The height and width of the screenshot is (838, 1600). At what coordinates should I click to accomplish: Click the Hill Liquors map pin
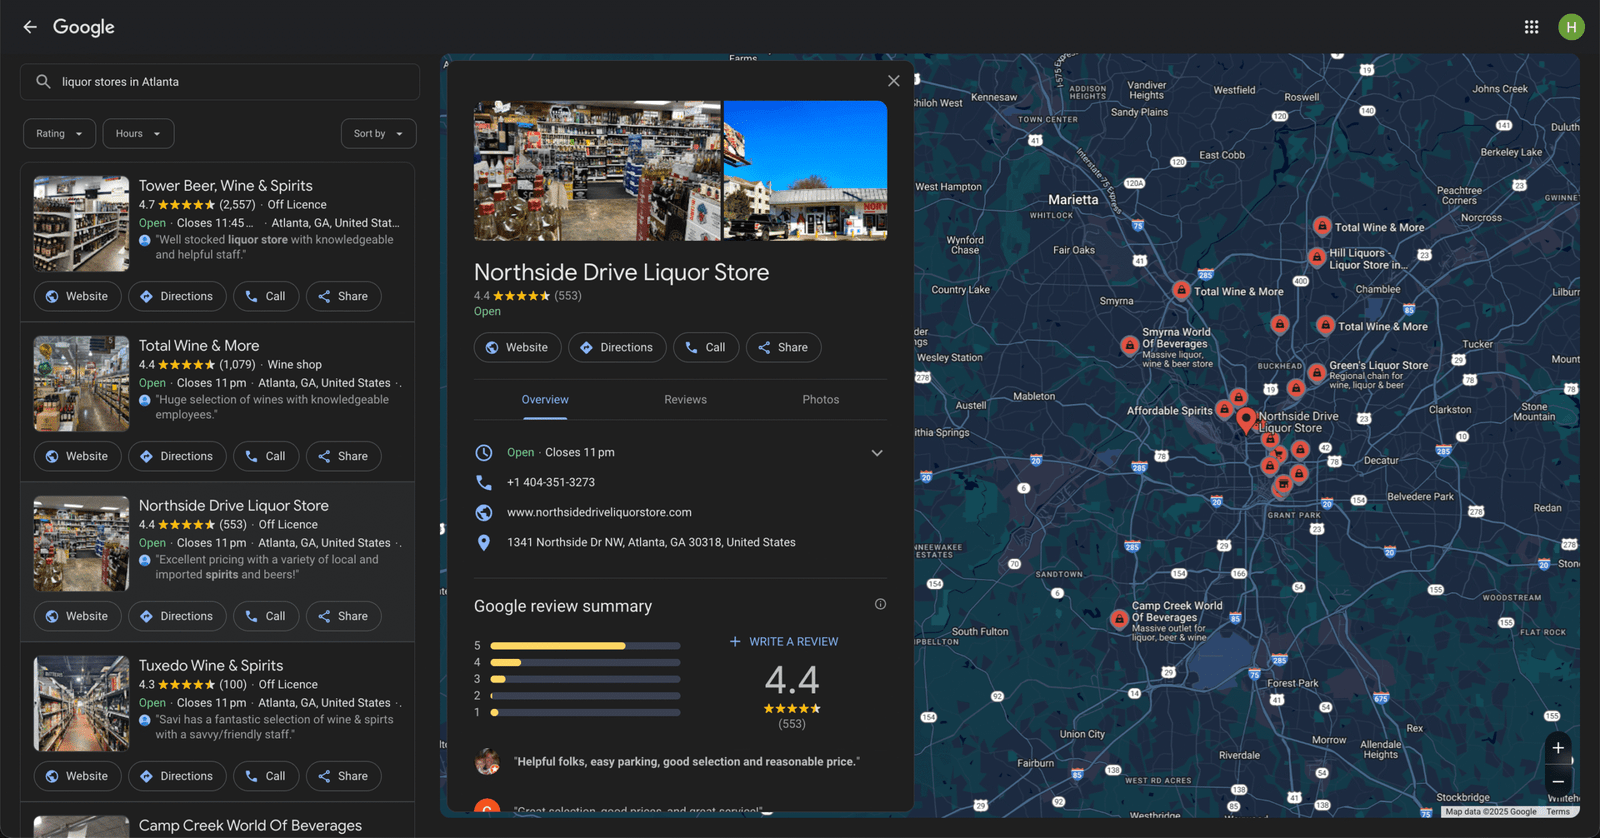(1317, 258)
